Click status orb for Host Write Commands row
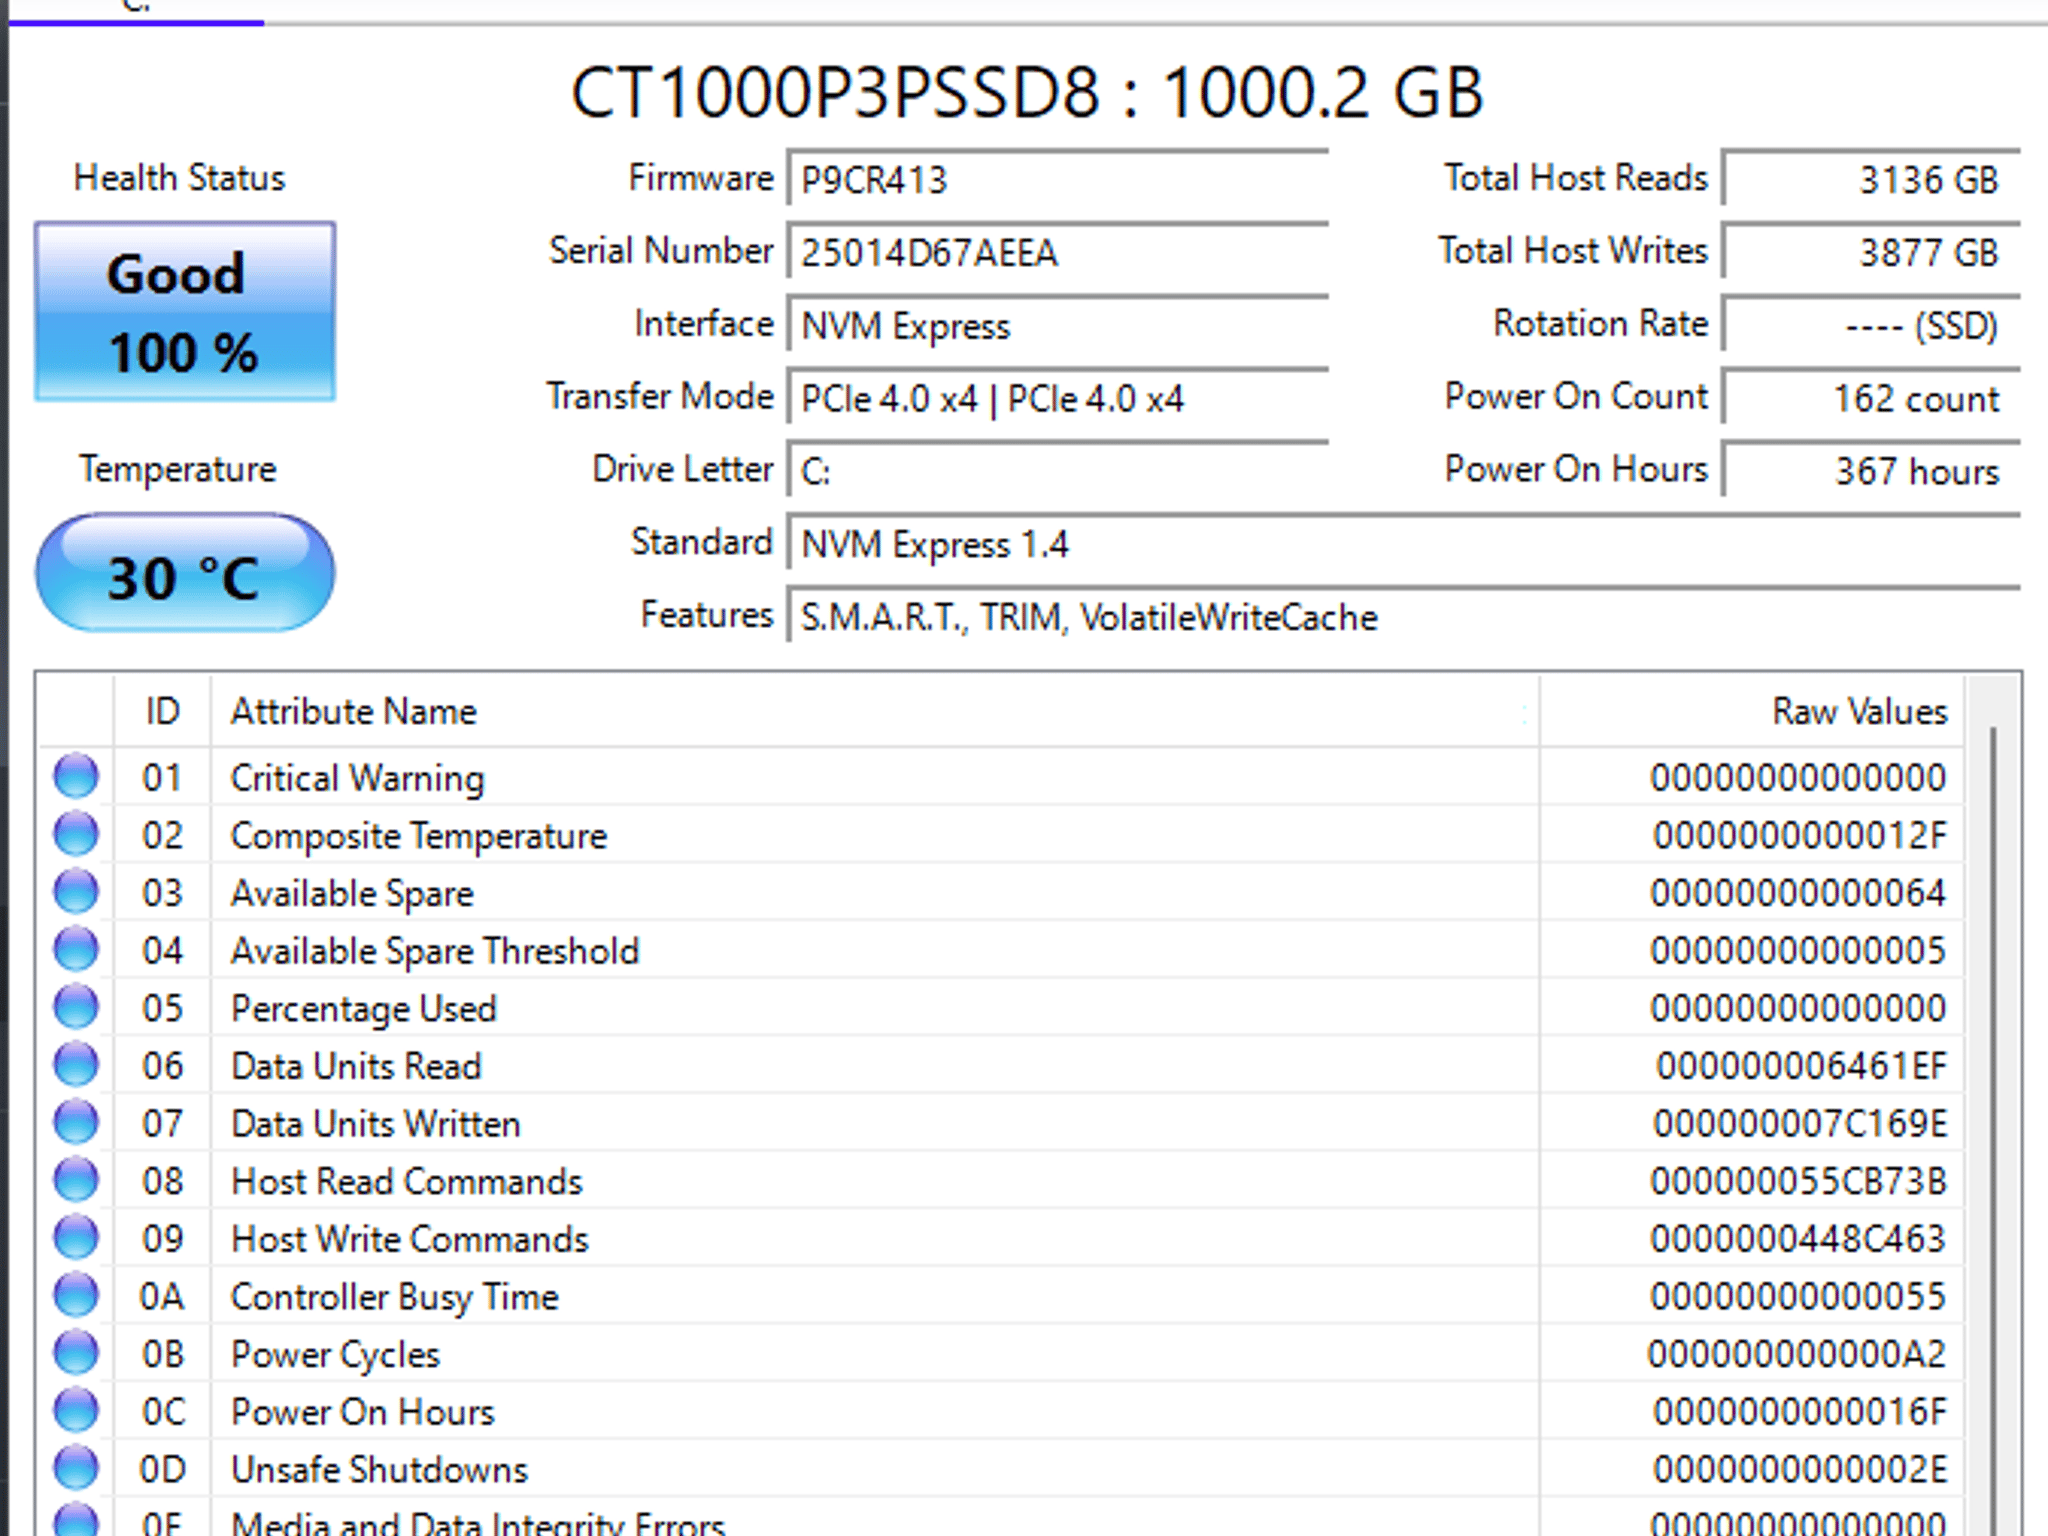 tap(76, 1238)
